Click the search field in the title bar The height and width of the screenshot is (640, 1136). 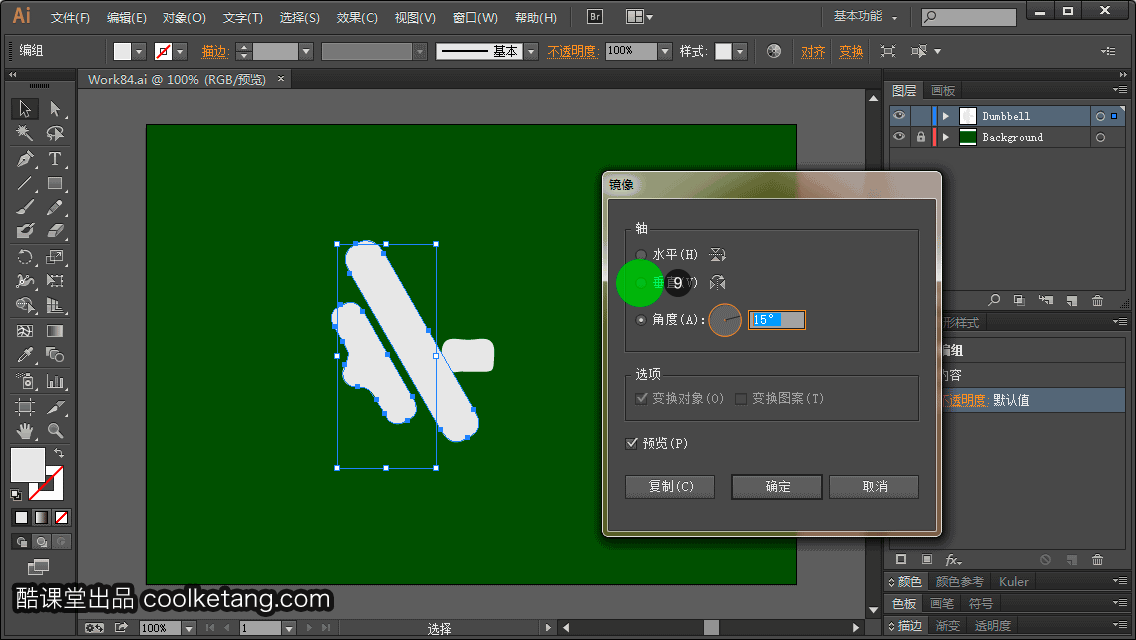pos(969,17)
